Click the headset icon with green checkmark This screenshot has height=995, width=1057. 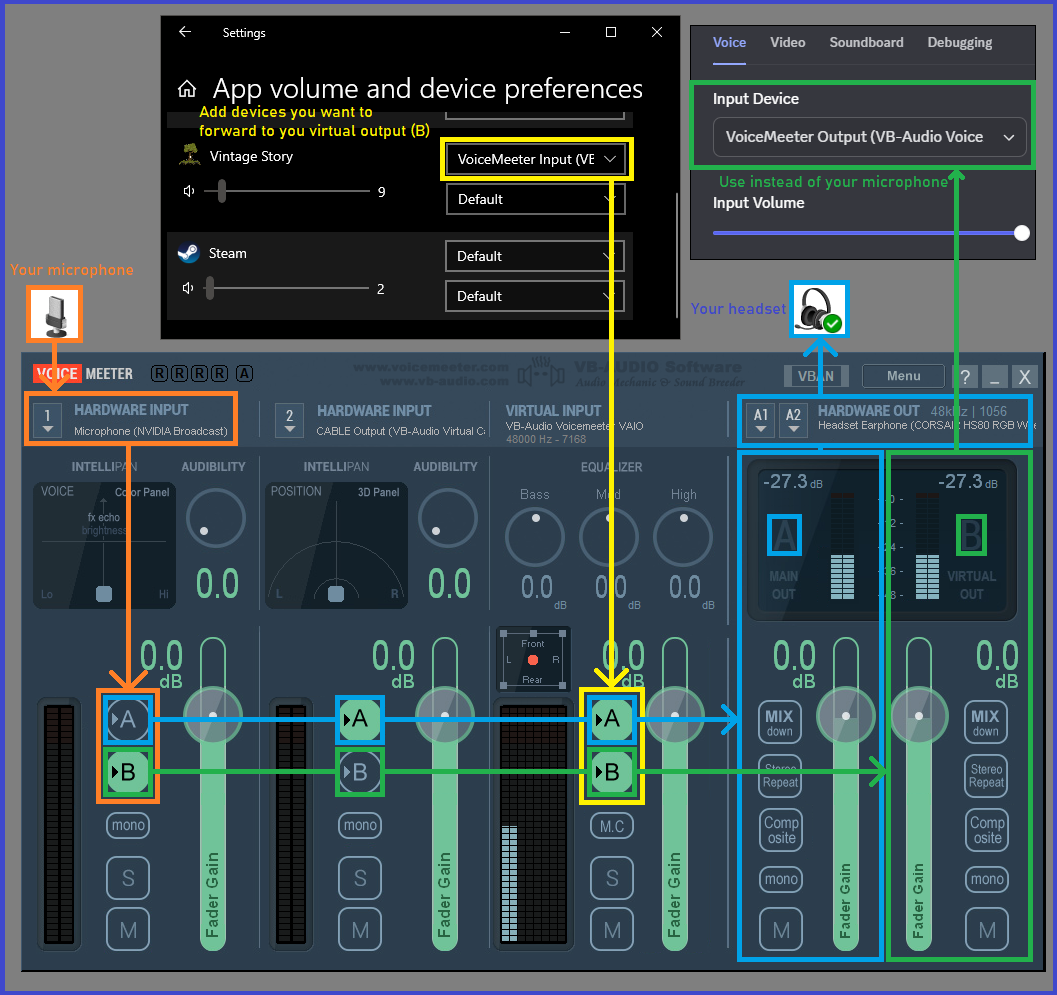[x=819, y=309]
